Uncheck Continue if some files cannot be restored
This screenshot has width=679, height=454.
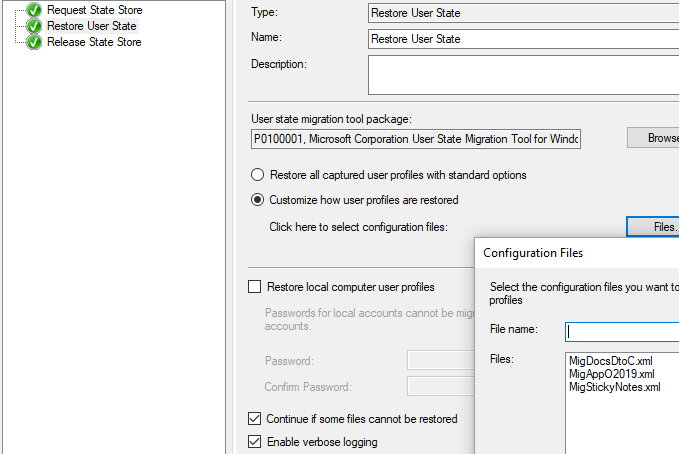click(x=254, y=419)
